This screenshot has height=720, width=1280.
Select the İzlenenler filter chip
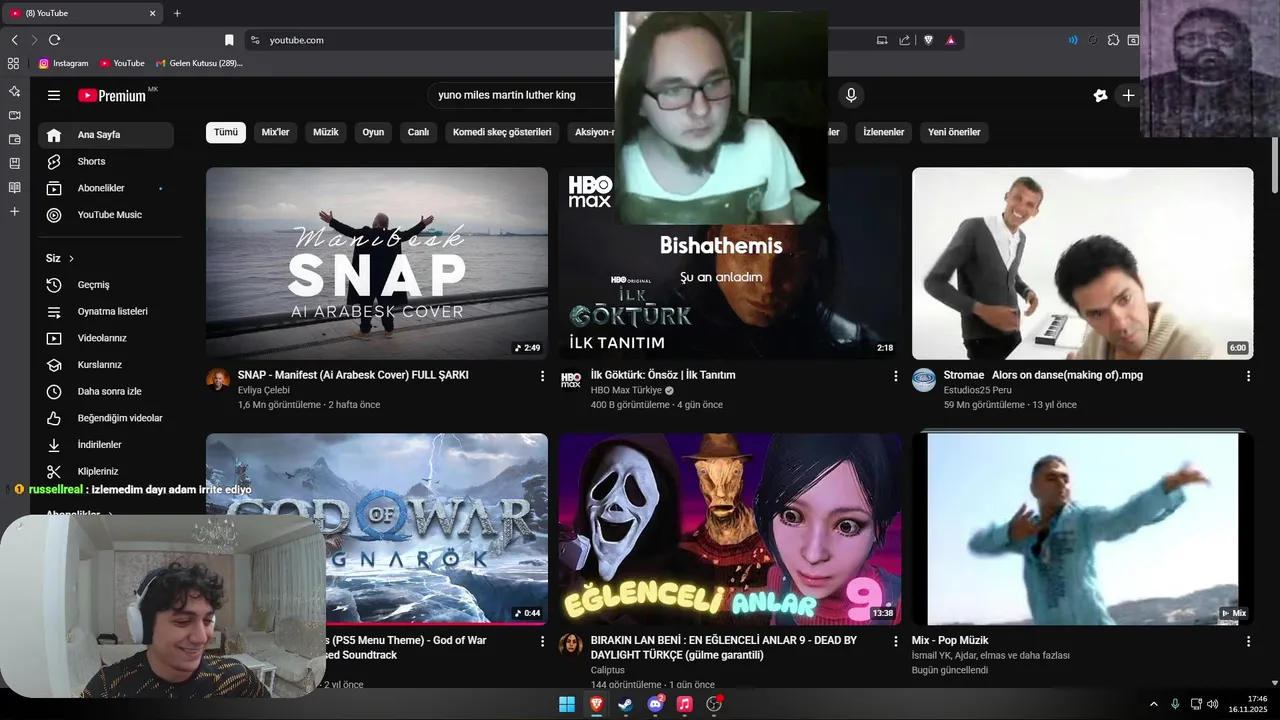point(884,132)
